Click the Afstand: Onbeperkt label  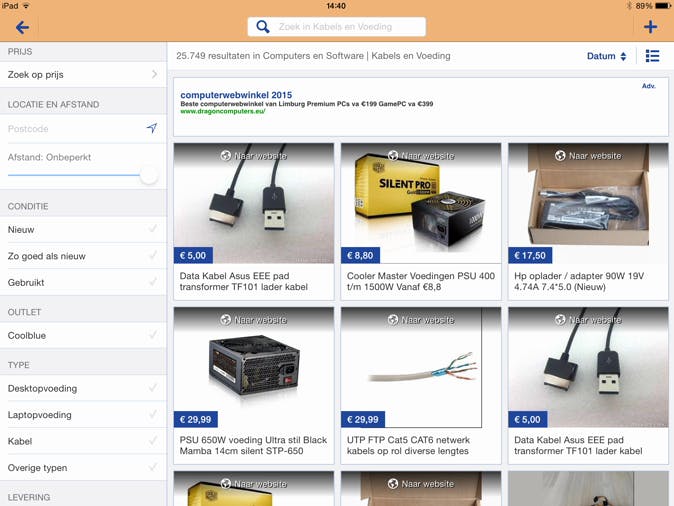coord(49,157)
